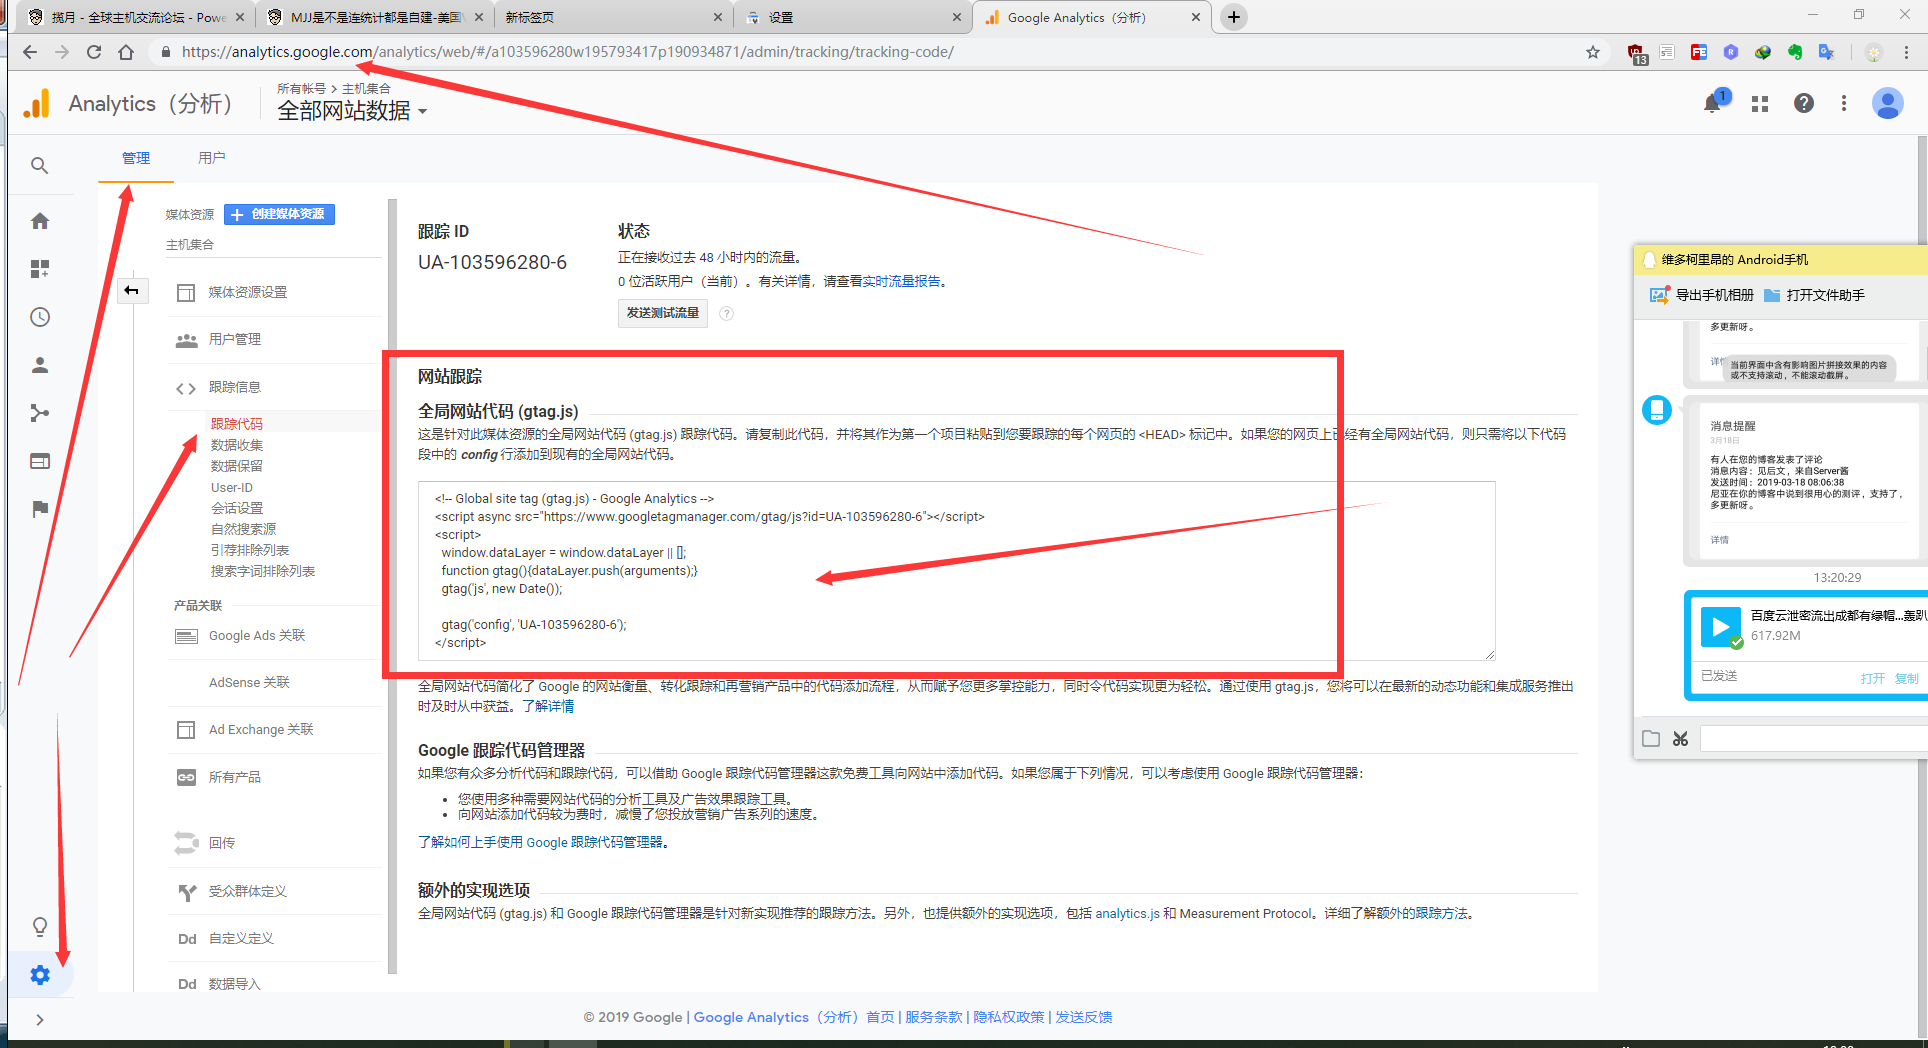Click the 创建媒体资源 button
This screenshot has width=1928, height=1048.
tap(280, 214)
